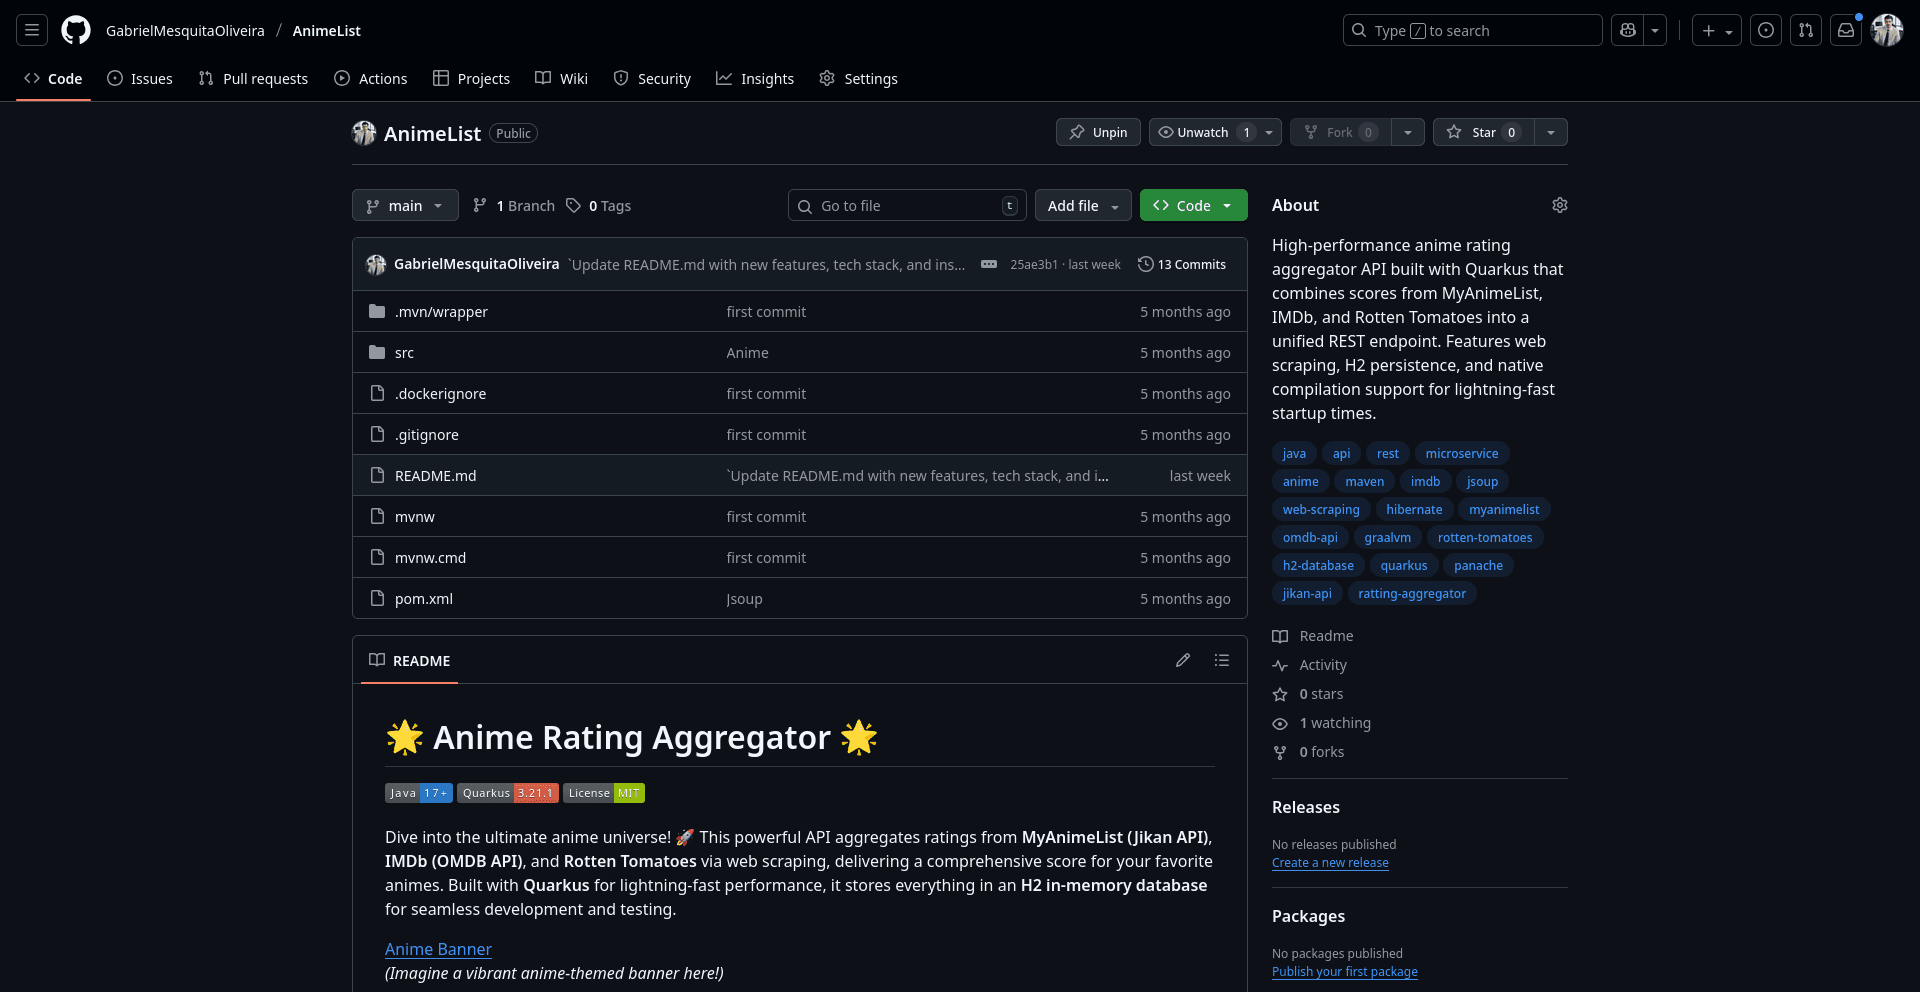Image resolution: width=1920 pixels, height=992 pixels.
Task: Click the java topic tag
Action: pyautogui.click(x=1294, y=454)
